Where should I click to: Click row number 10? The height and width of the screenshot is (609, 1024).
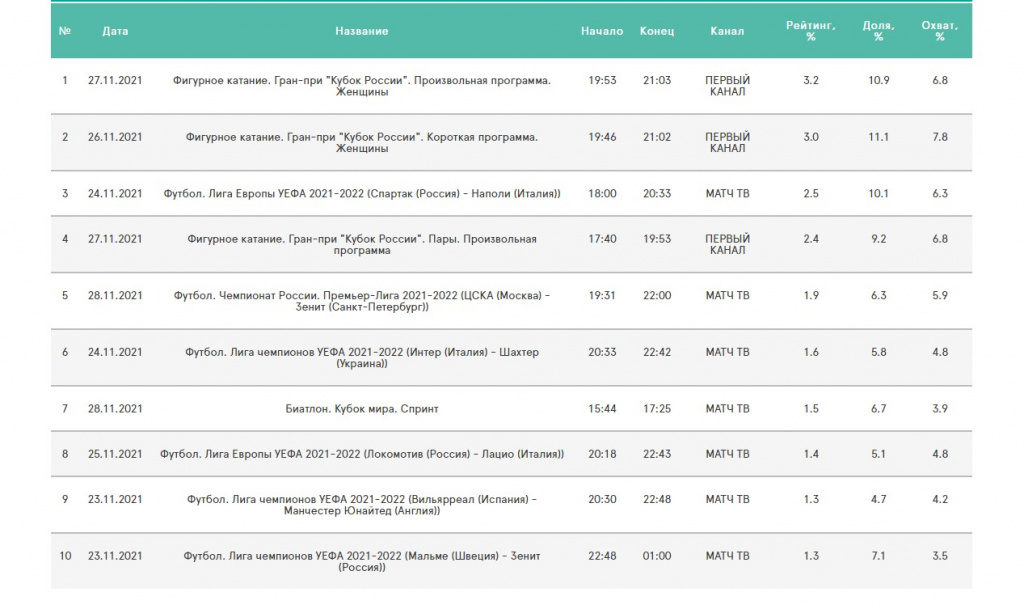click(65, 555)
